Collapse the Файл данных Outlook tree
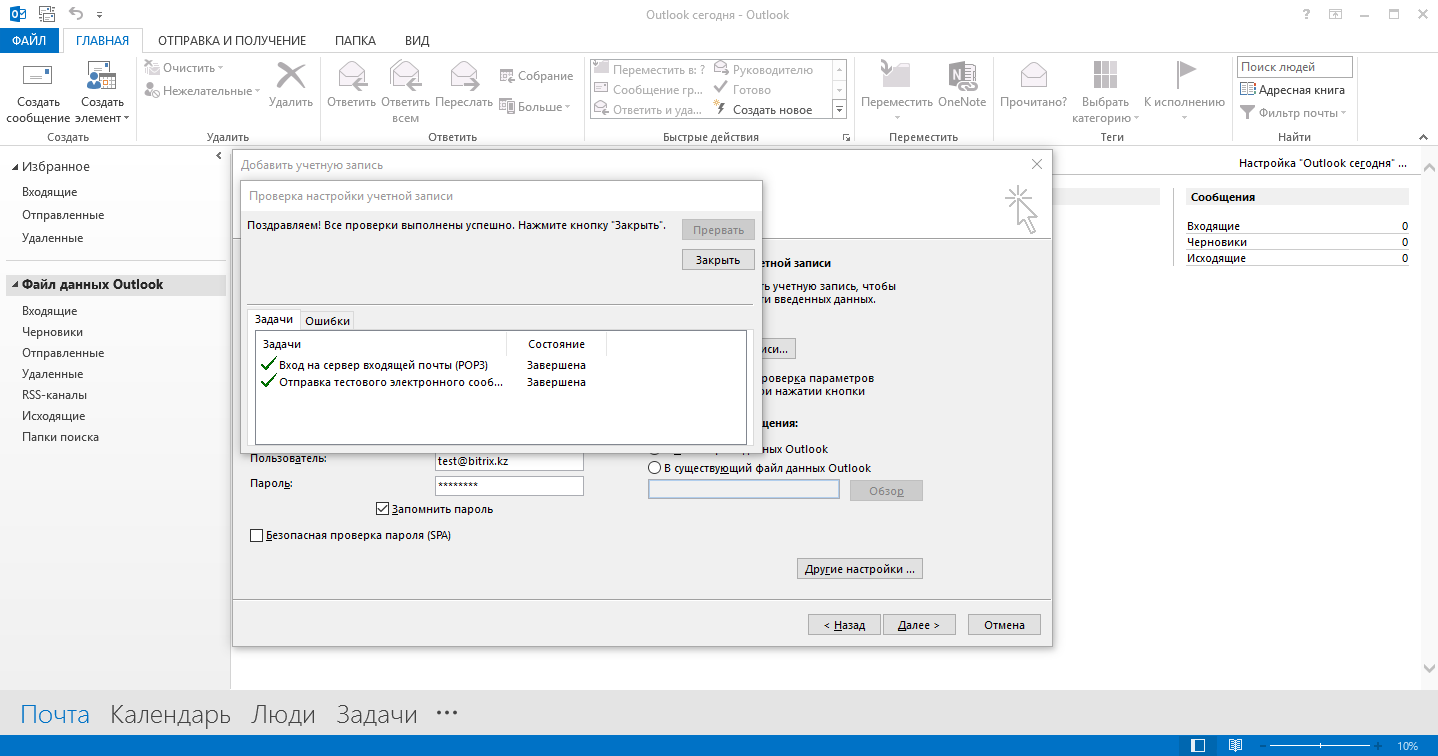This screenshot has width=1438, height=756. click(14, 285)
